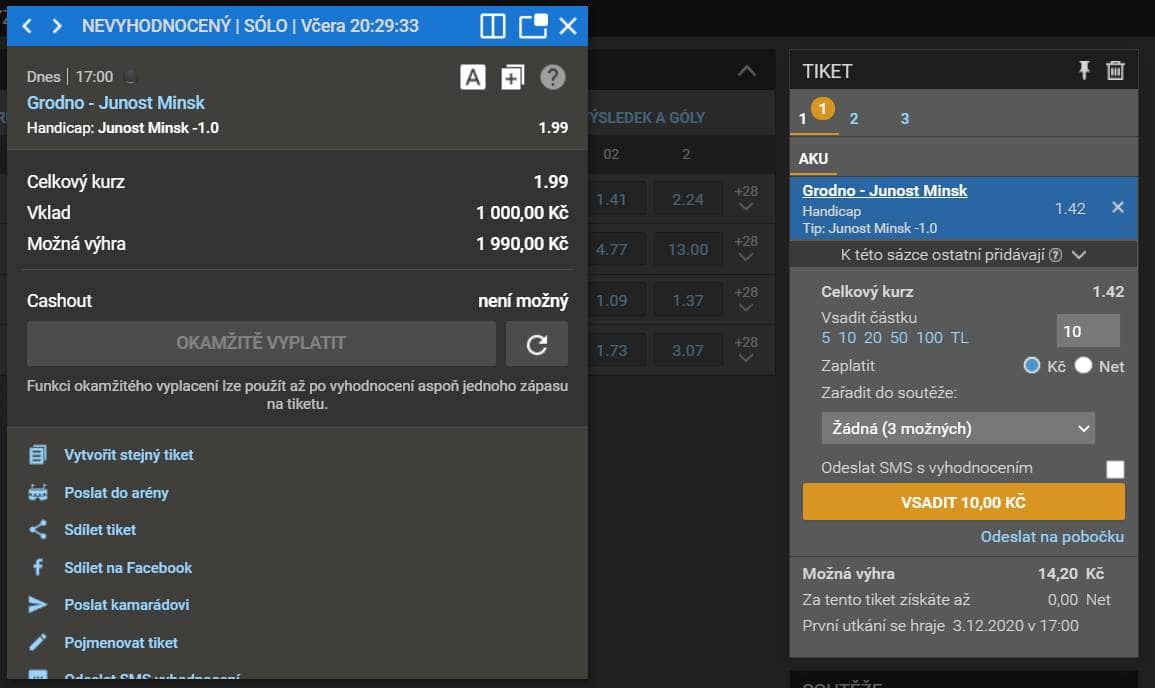Delete ticket using the trash icon
1155x688 pixels.
[1115, 70]
